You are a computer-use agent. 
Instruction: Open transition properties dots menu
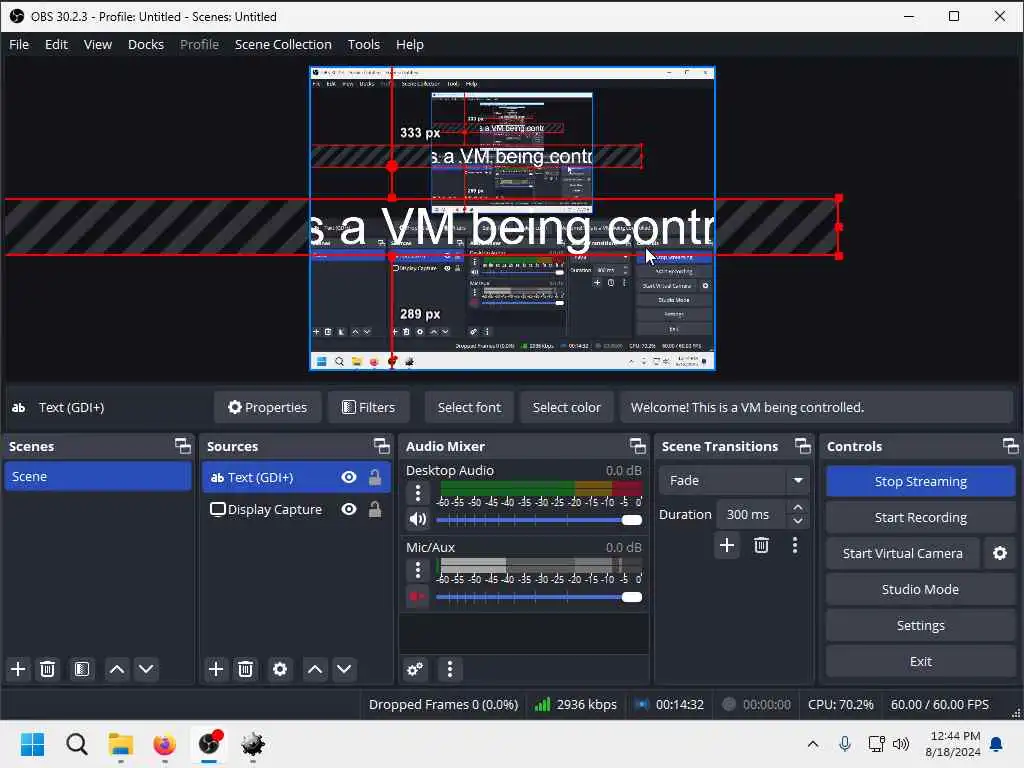click(795, 545)
